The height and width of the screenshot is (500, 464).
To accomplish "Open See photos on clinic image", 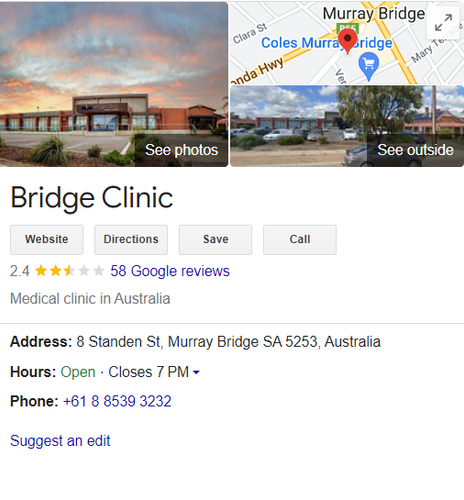I will (x=182, y=150).
